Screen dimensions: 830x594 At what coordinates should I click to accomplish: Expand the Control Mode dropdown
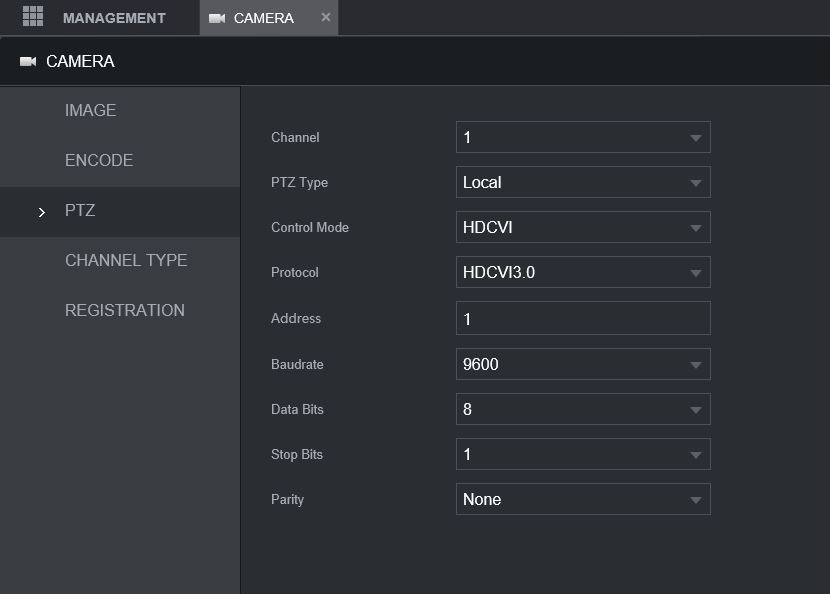click(x=583, y=228)
